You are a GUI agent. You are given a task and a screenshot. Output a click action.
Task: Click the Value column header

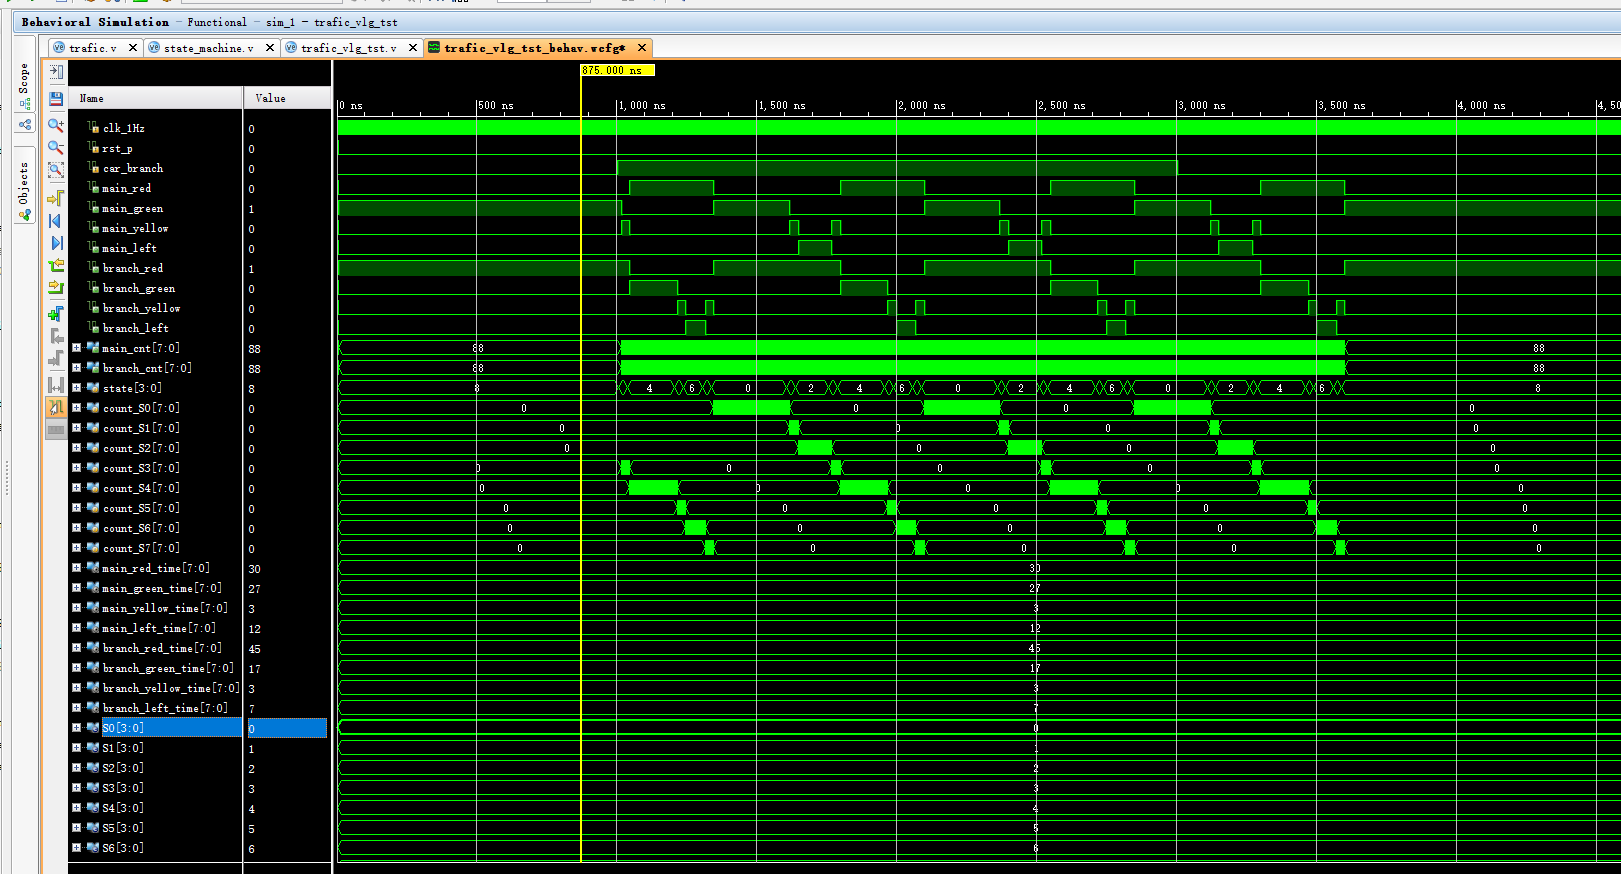(x=288, y=98)
